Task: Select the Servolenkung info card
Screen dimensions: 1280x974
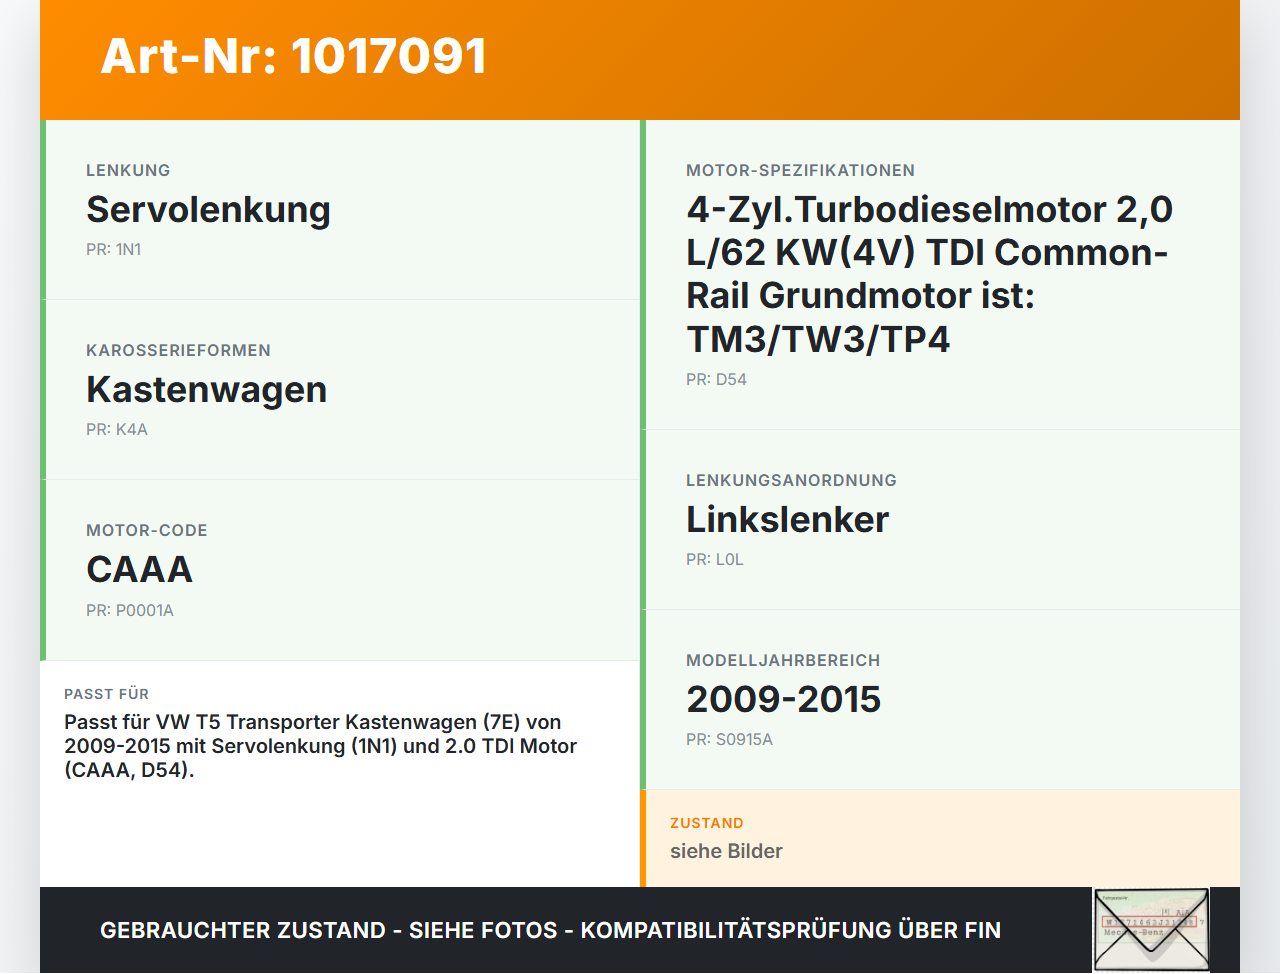Action: click(340, 208)
